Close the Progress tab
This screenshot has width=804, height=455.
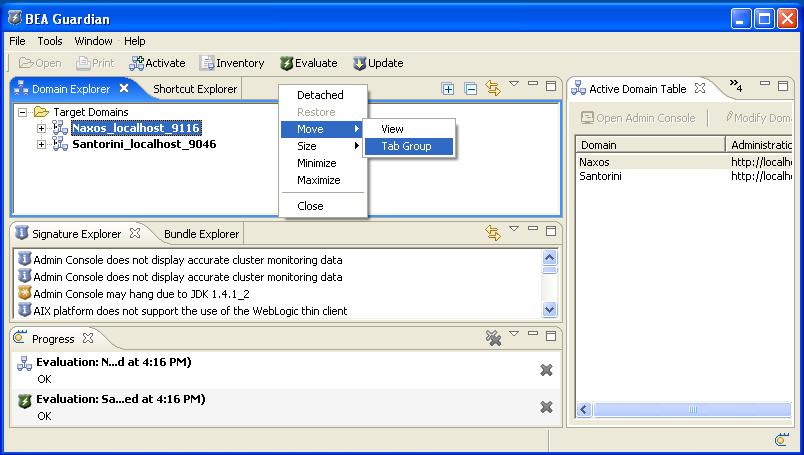pos(88,338)
